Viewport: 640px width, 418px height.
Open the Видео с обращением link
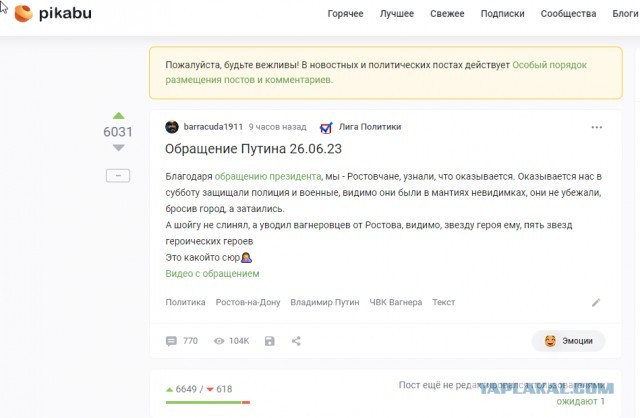pos(212,273)
